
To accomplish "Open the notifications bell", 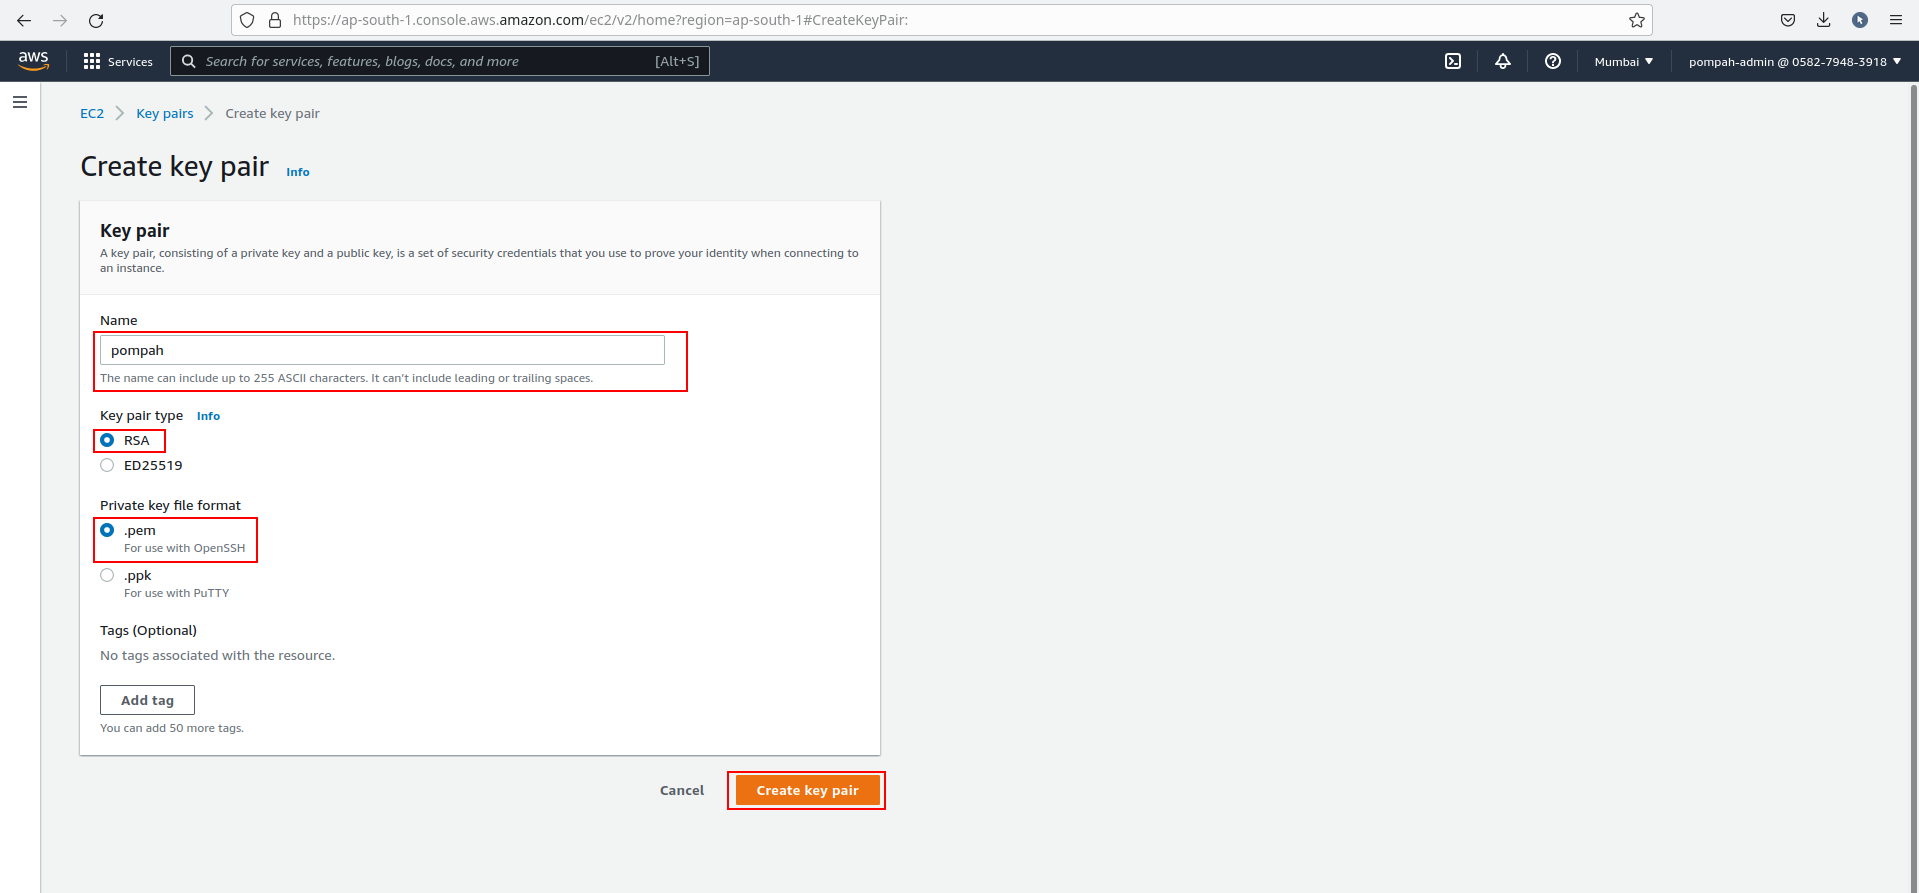I will [x=1502, y=61].
